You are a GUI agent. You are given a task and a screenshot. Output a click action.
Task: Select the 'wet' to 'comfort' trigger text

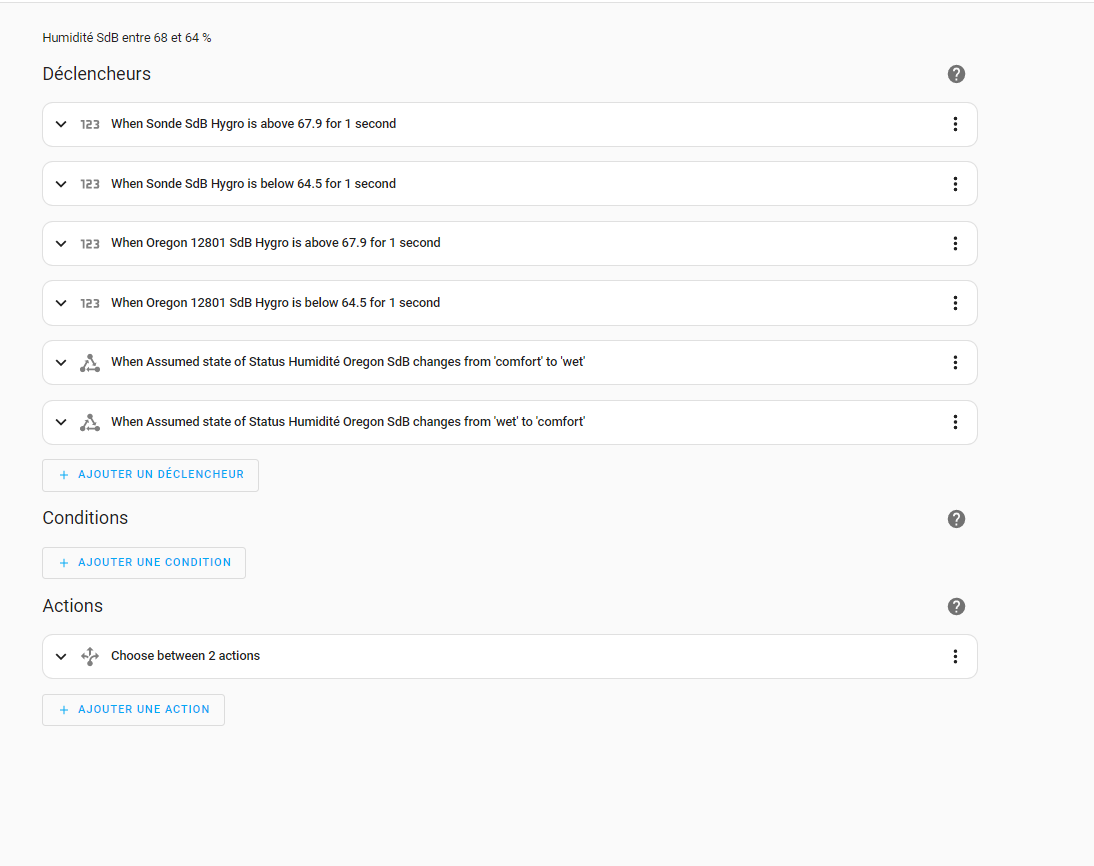click(347, 422)
